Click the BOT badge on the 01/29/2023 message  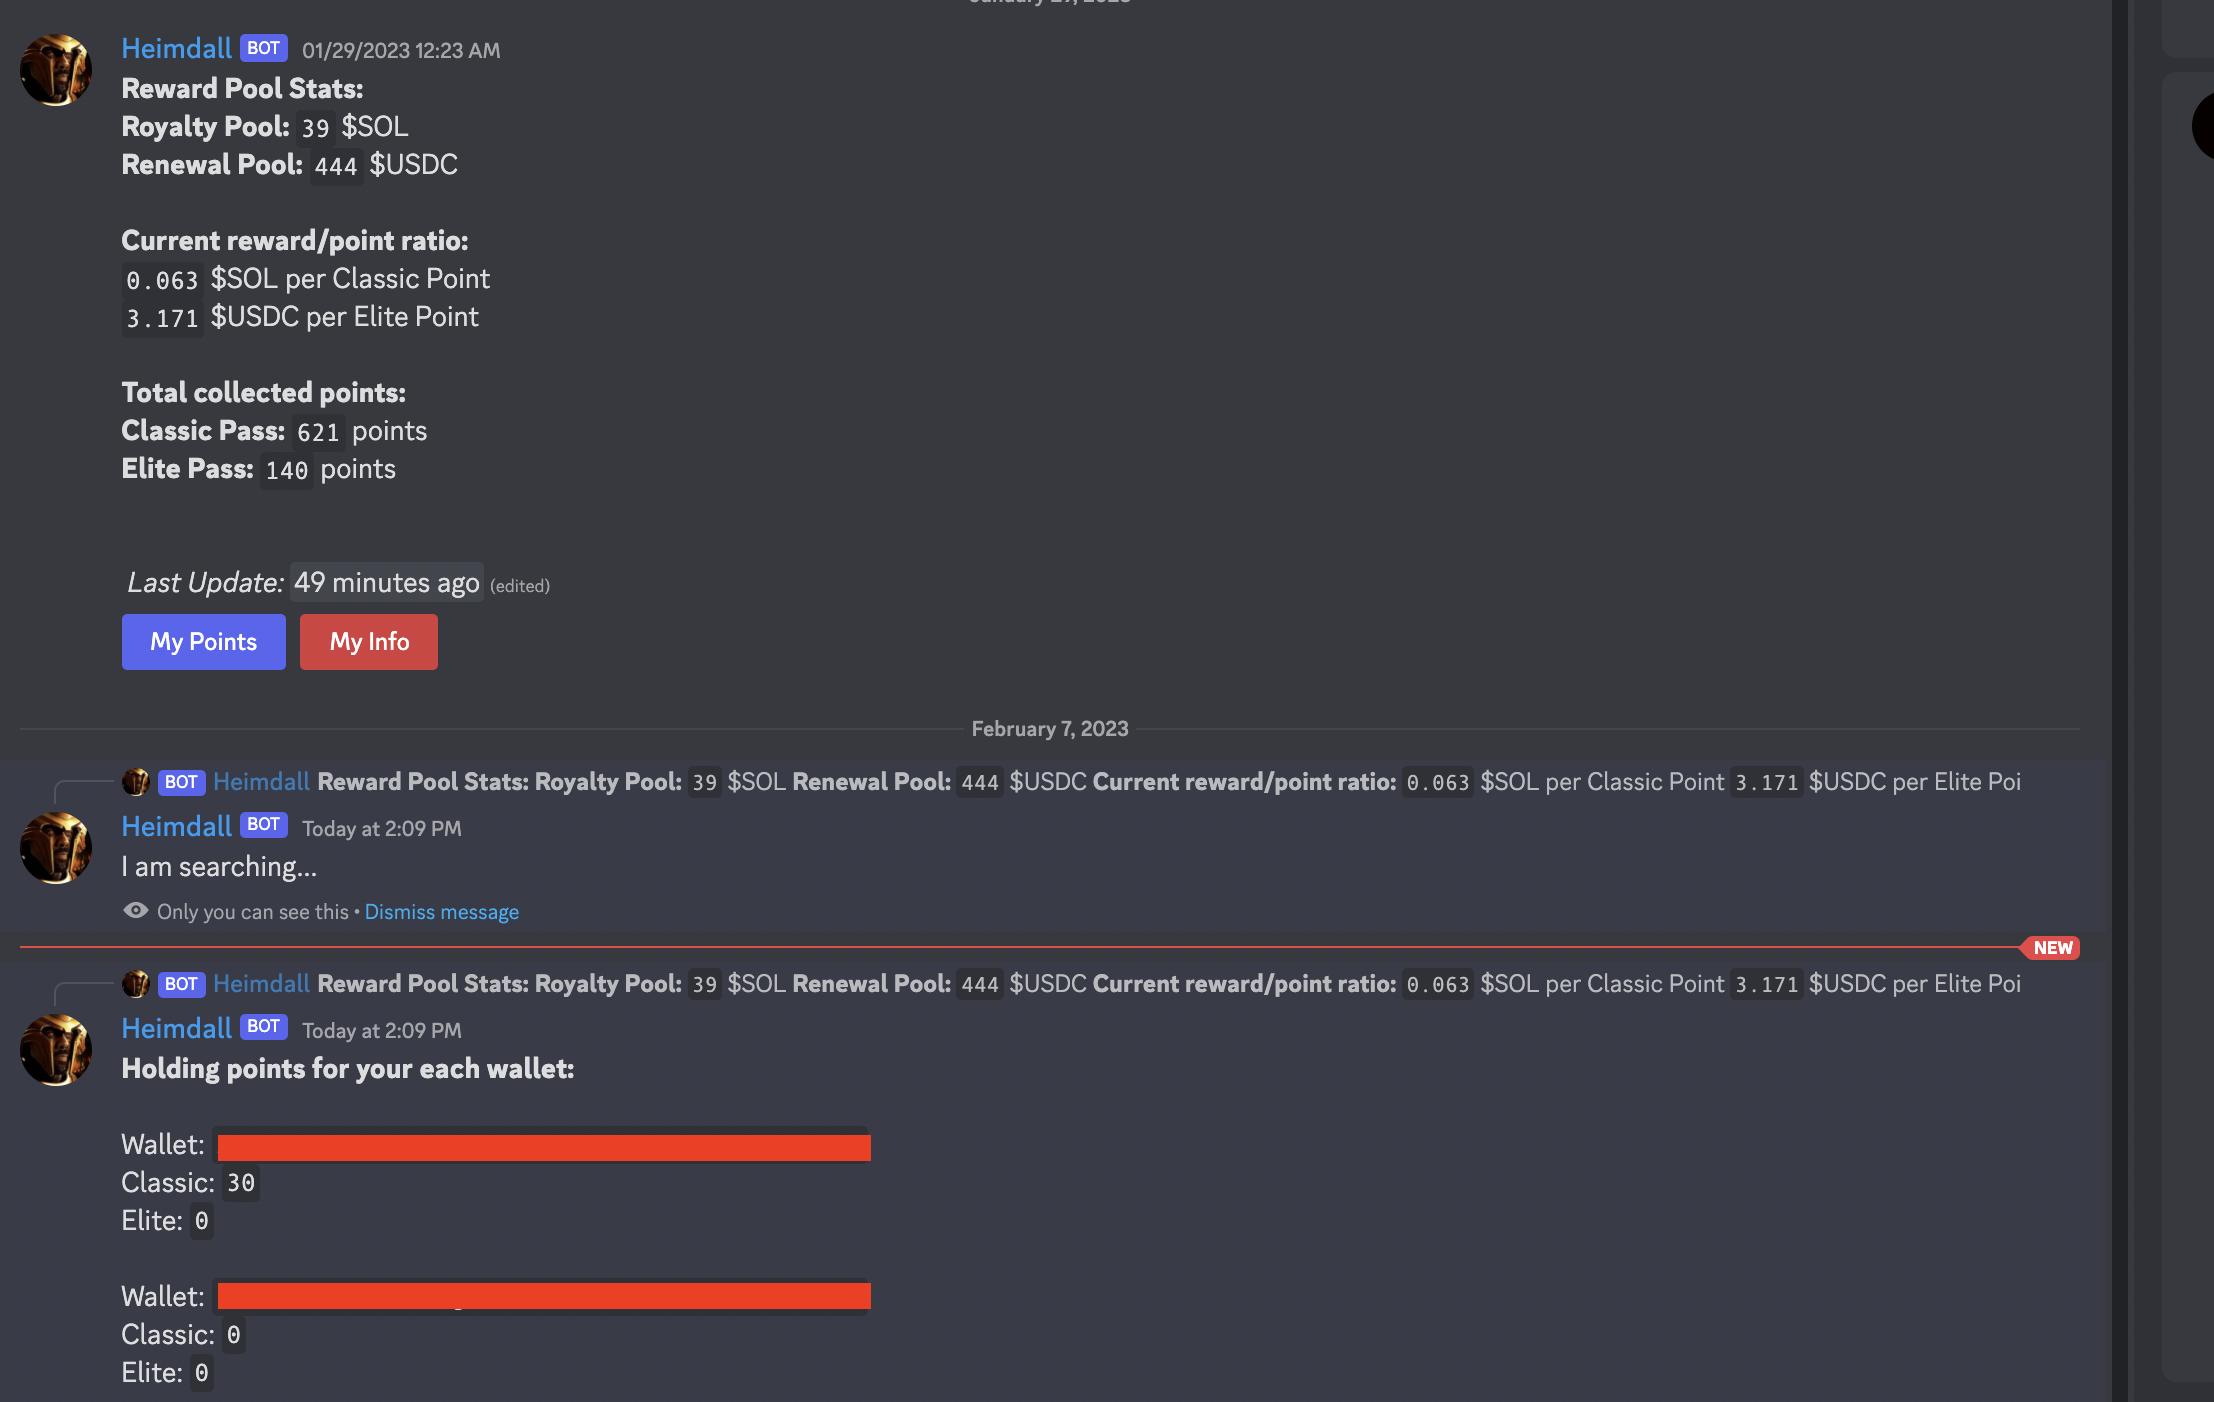point(263,48)
